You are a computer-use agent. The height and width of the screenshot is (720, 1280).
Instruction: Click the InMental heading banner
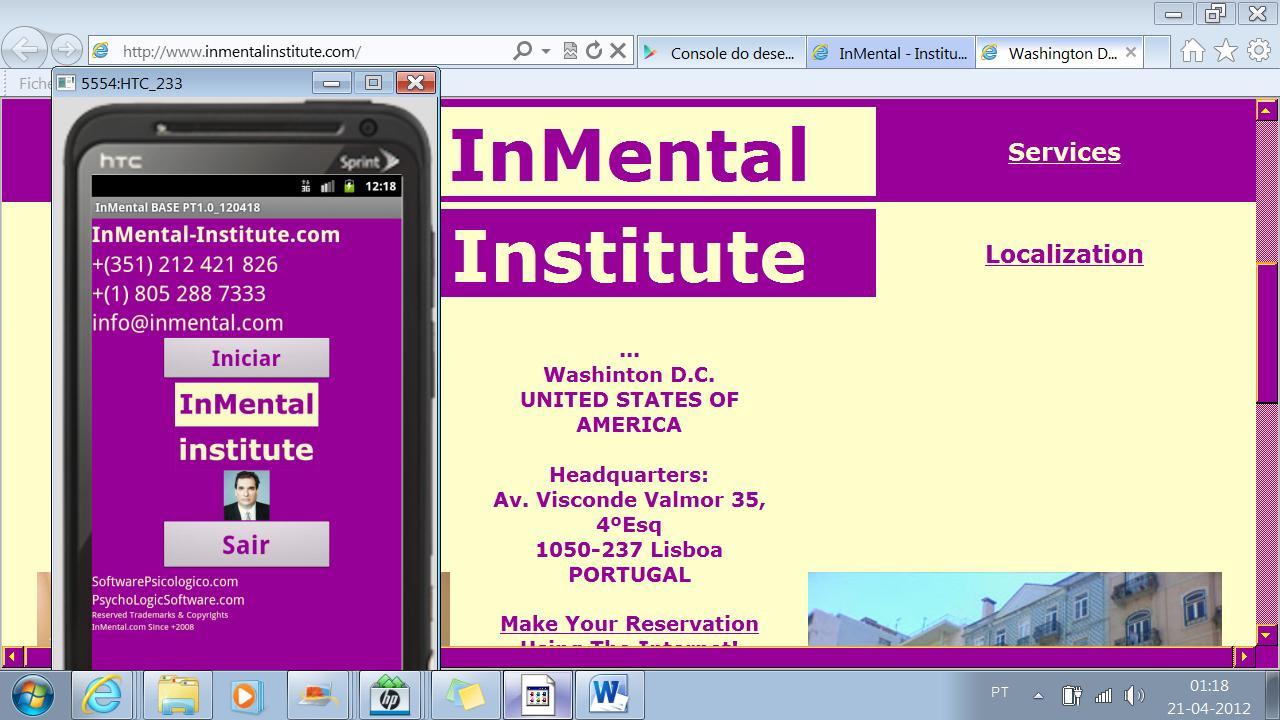click(x=658, y=152)
